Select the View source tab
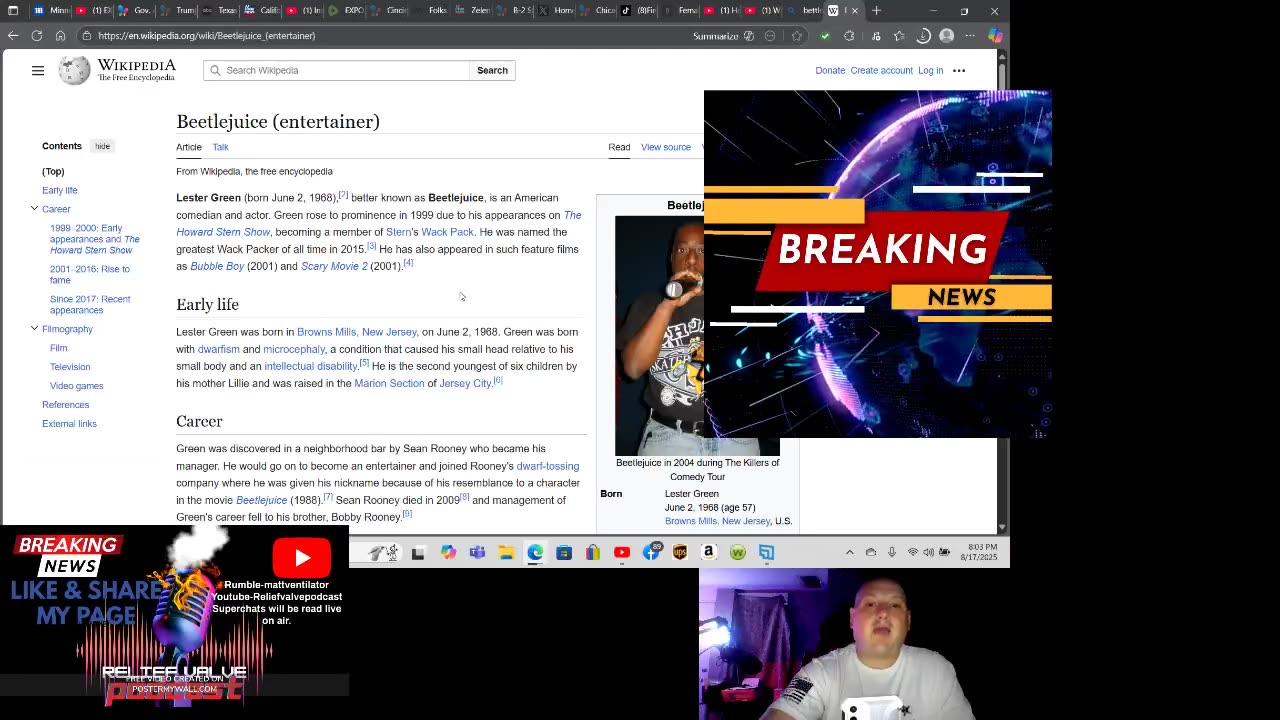1280x720 pixels. [666, 147]
